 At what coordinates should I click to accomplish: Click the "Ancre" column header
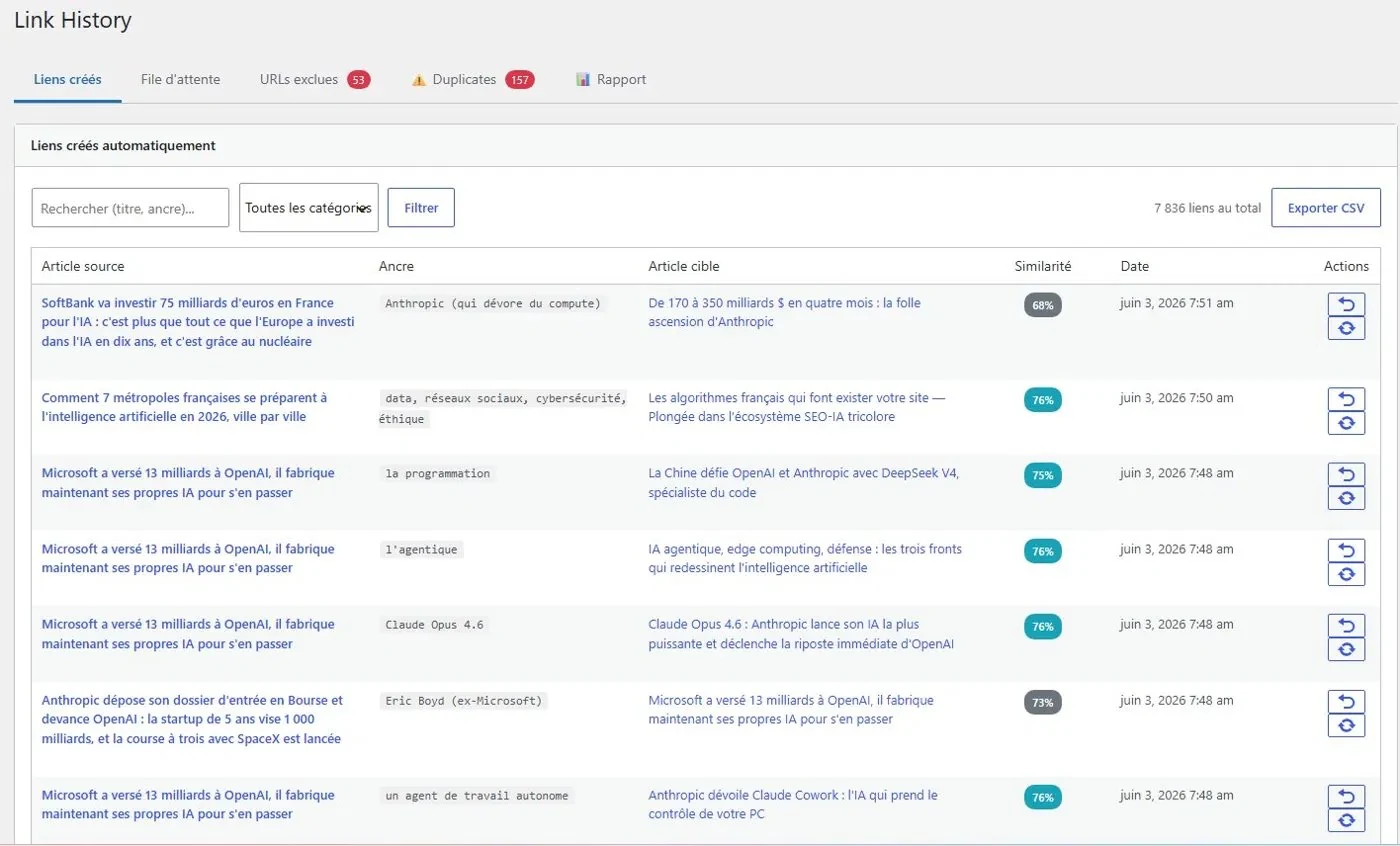click(396, 266)
